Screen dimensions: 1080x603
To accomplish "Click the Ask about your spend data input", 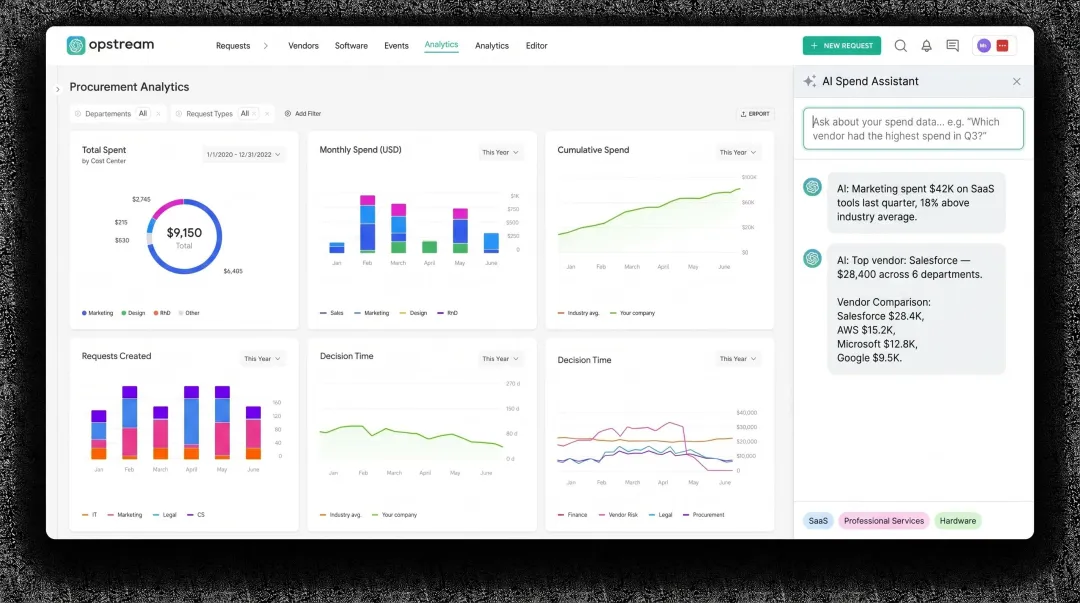I will (913, 129).
